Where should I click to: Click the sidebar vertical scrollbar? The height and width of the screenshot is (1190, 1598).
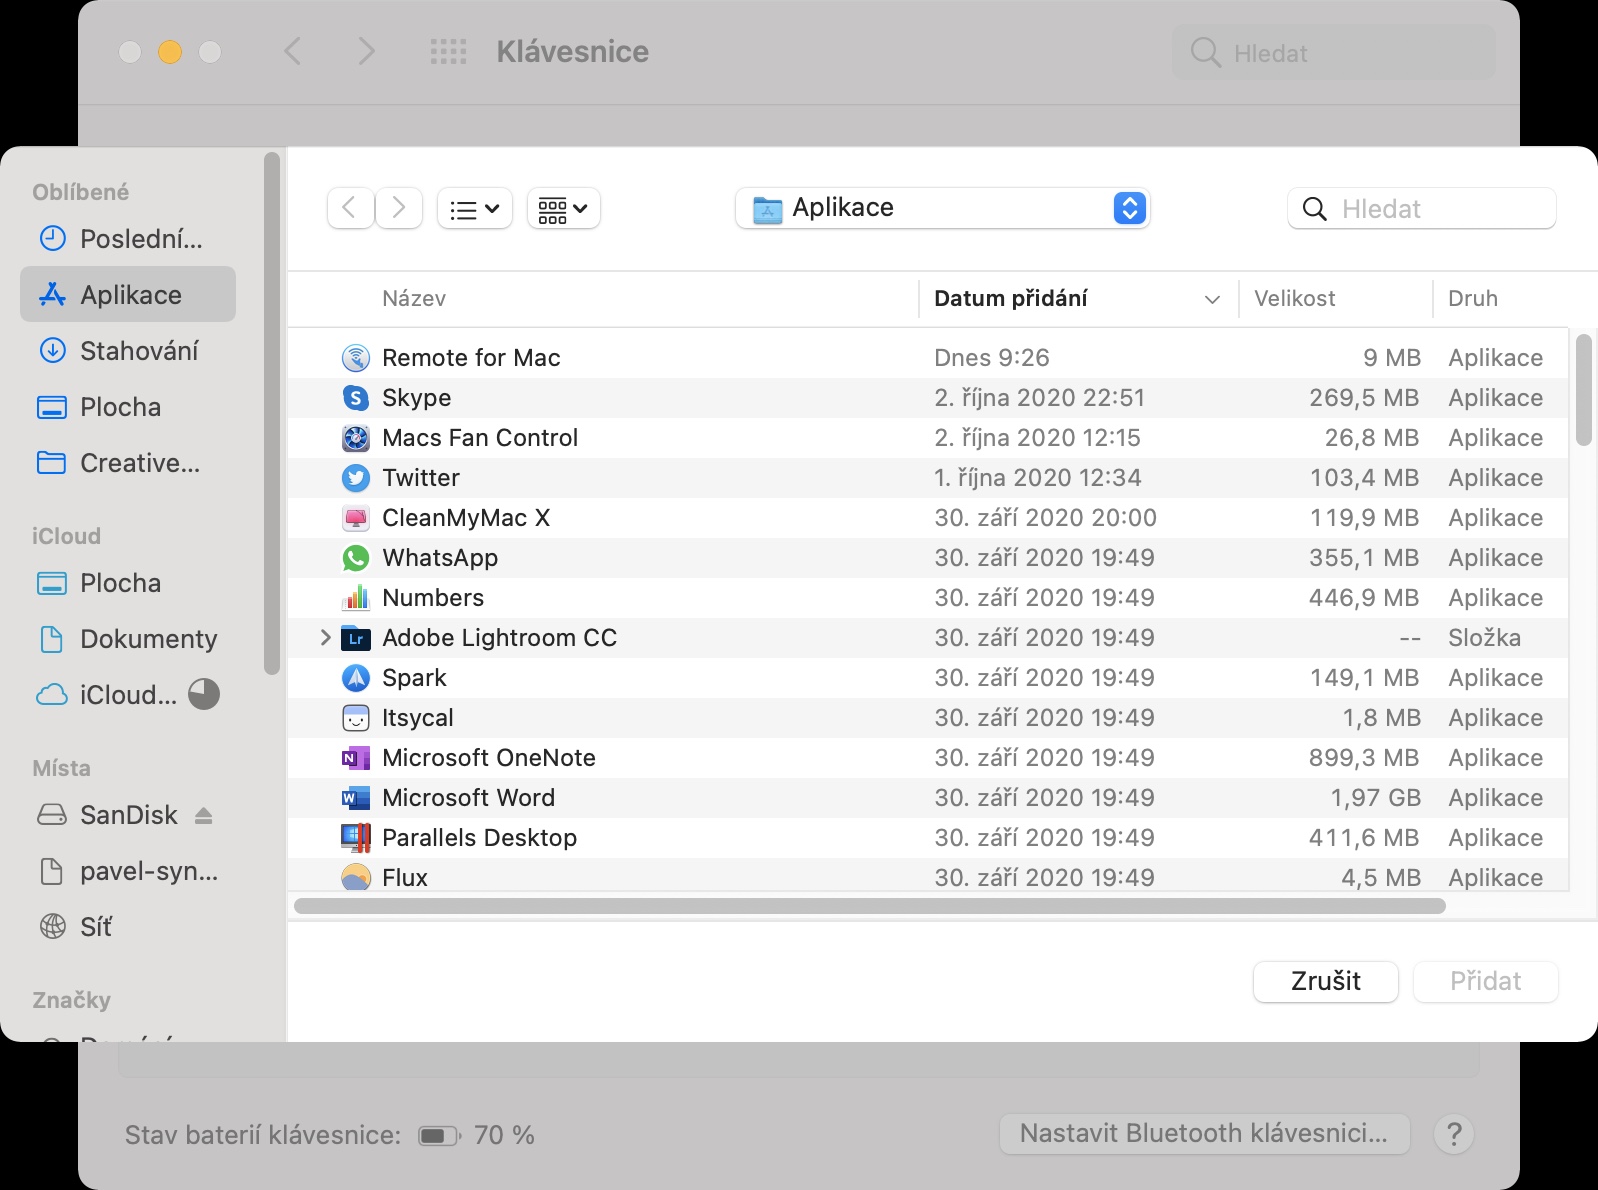click(271, 413)
